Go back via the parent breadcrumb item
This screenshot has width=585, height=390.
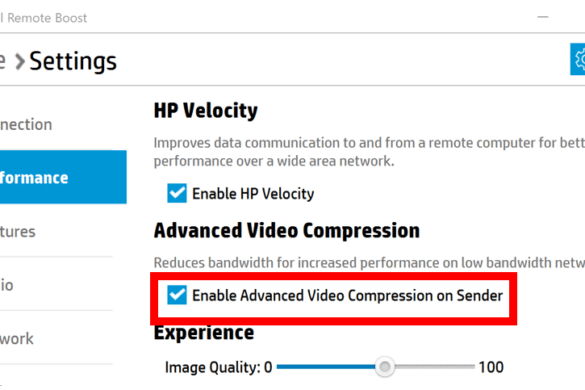(x=3, y=62)
